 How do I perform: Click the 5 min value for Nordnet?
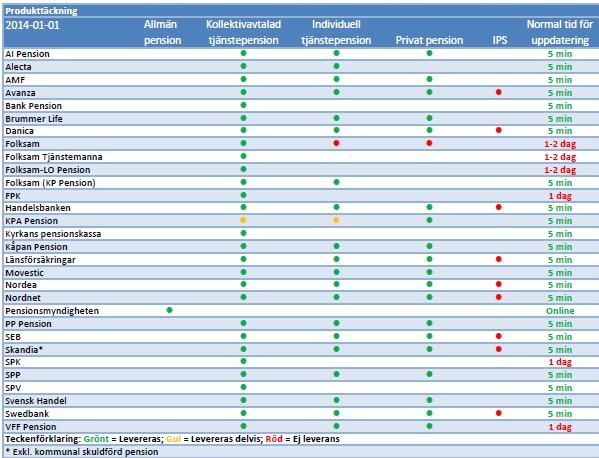click(x=560, y=298)
